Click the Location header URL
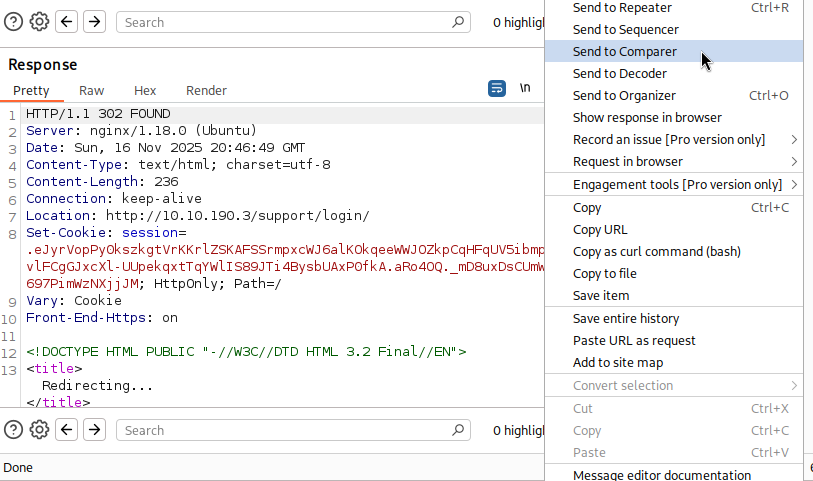 (237, 216)
